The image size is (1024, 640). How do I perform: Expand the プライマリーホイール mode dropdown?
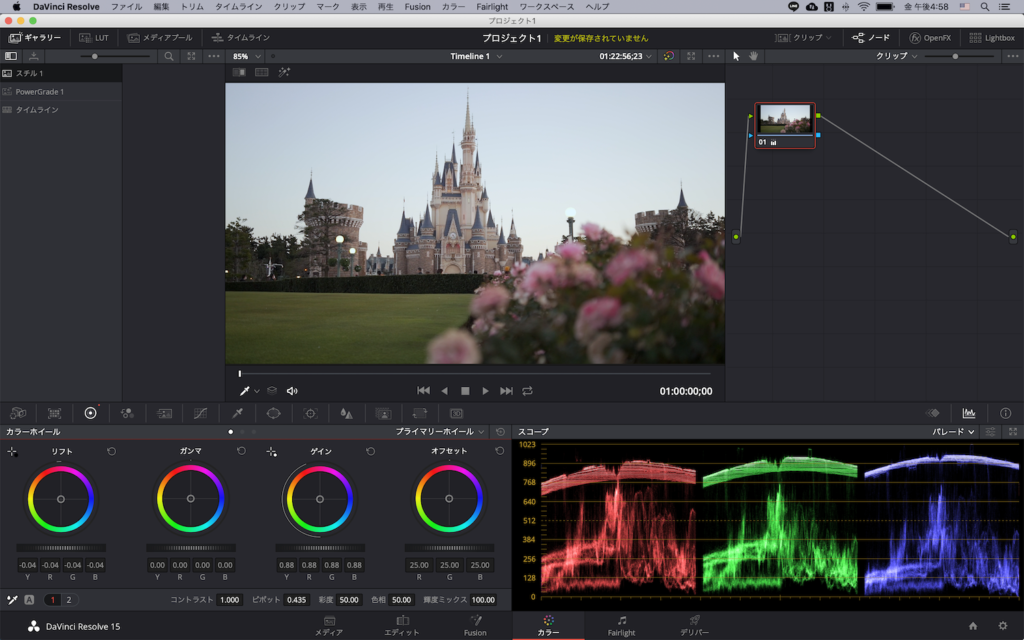pyautogui.click(x=440, y=432)
